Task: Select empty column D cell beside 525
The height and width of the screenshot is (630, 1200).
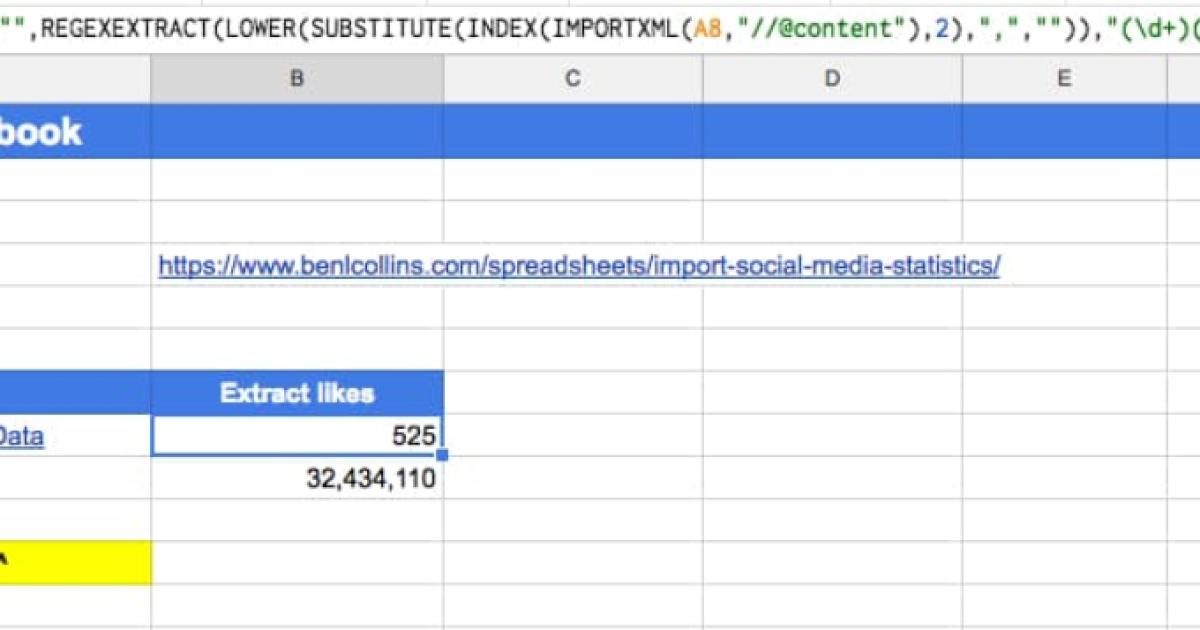Action: [x=832, y=436]
